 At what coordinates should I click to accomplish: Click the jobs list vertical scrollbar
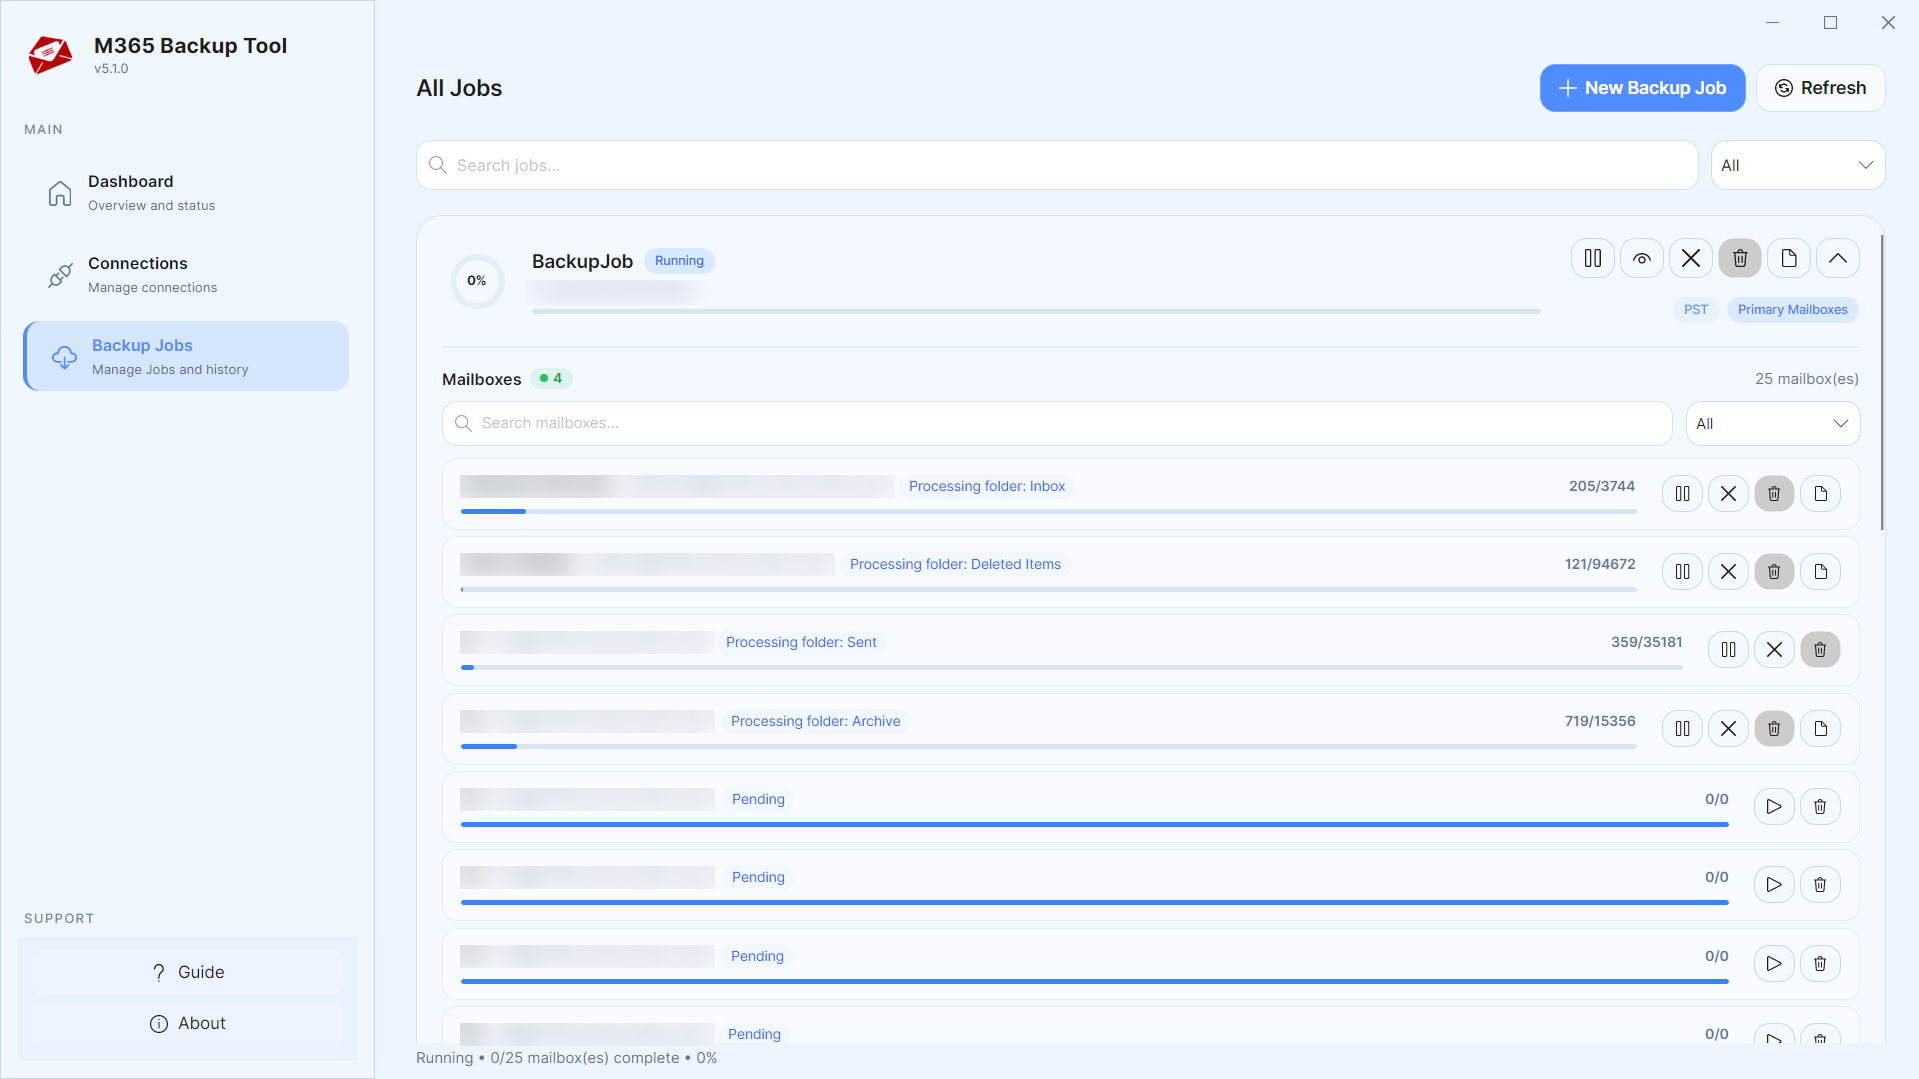[x=1881, y=382]
